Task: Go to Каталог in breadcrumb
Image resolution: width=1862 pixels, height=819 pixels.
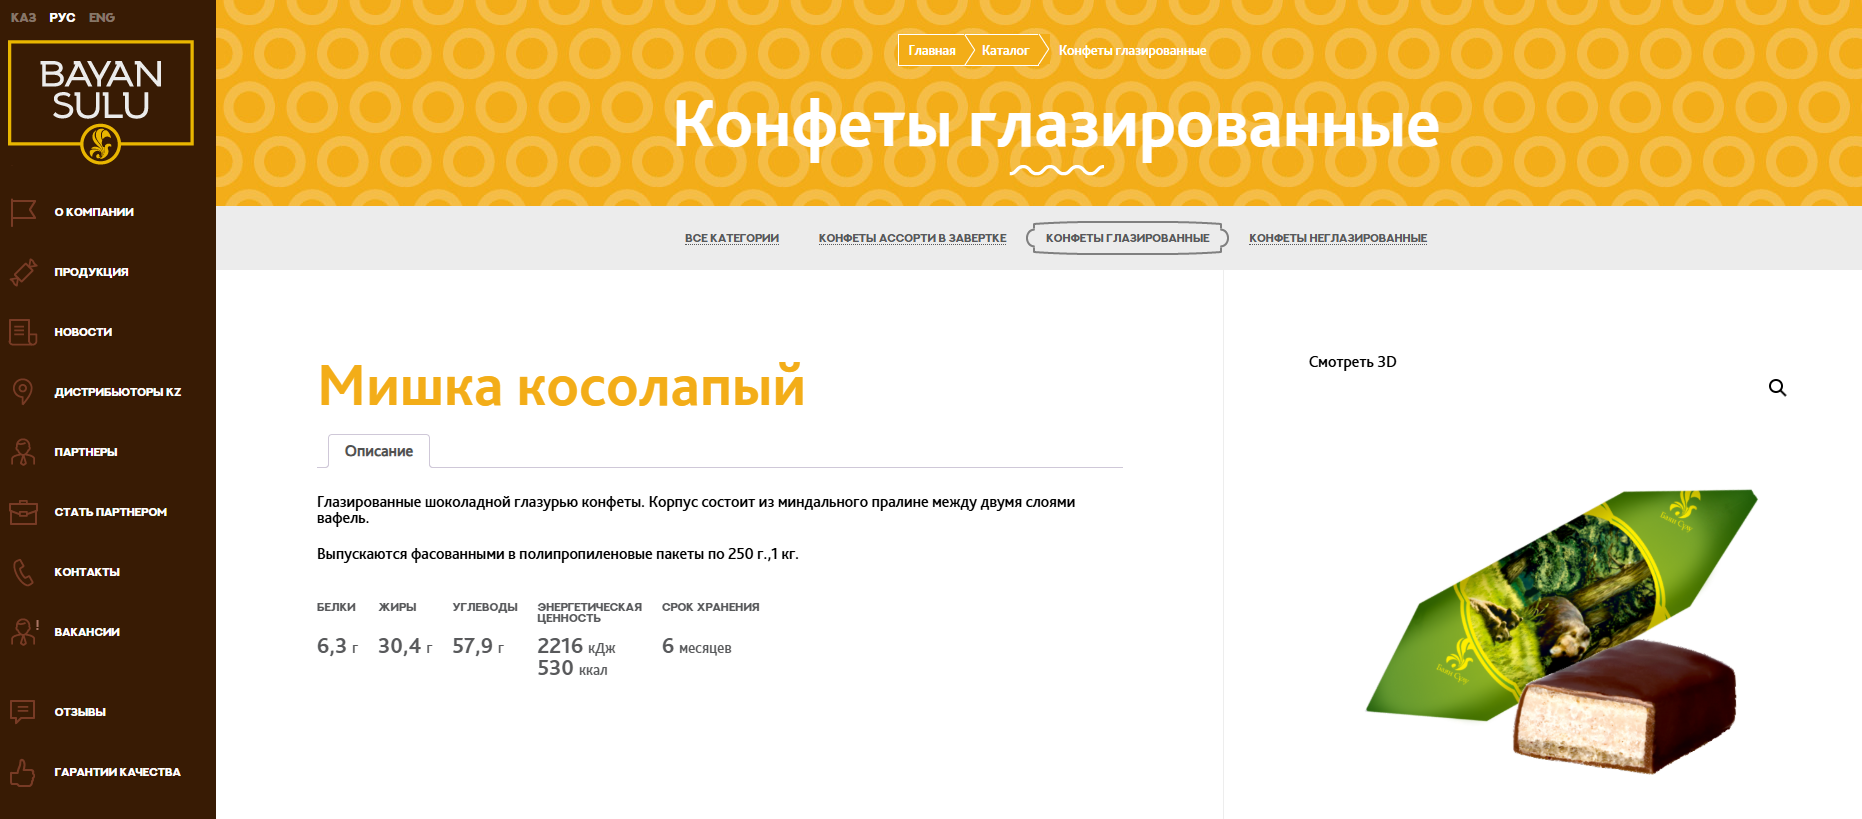Action: coord(1005,50)
